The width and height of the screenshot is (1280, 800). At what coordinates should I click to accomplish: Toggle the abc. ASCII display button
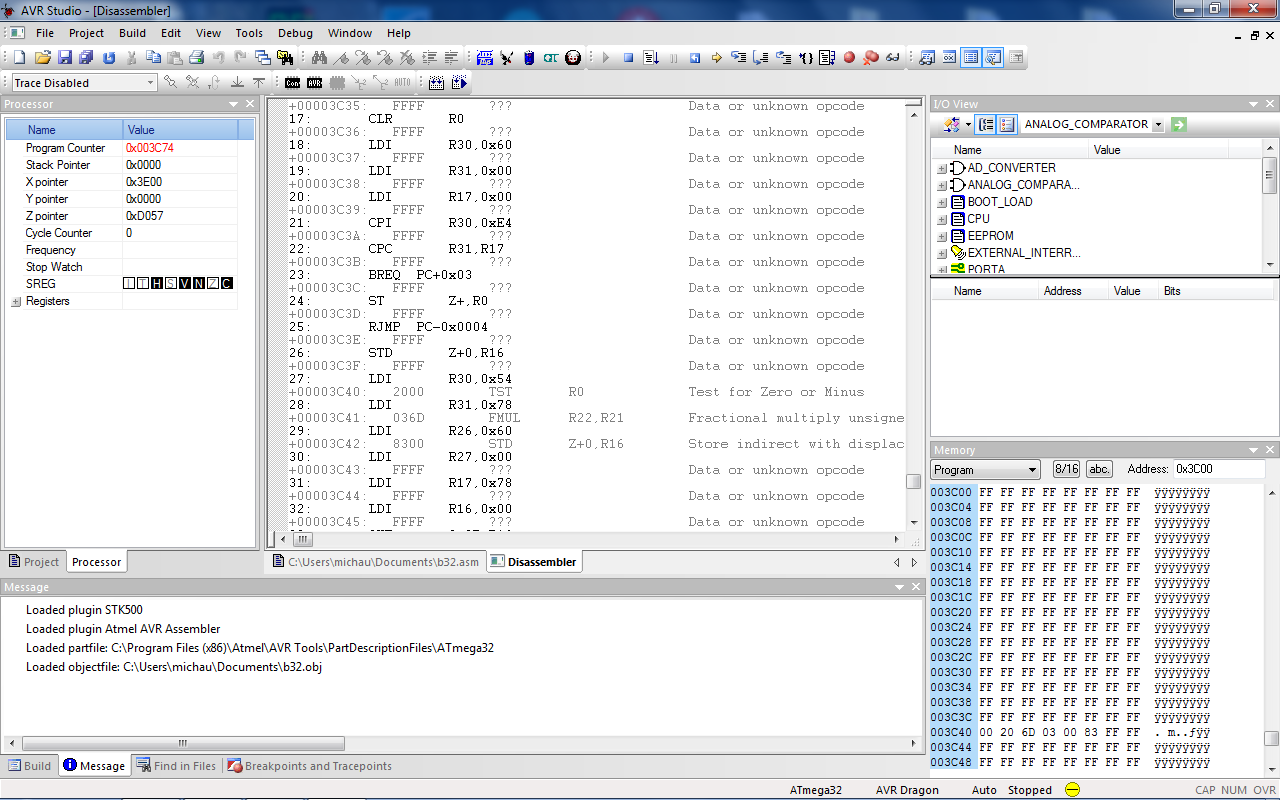pos(1099,469)
